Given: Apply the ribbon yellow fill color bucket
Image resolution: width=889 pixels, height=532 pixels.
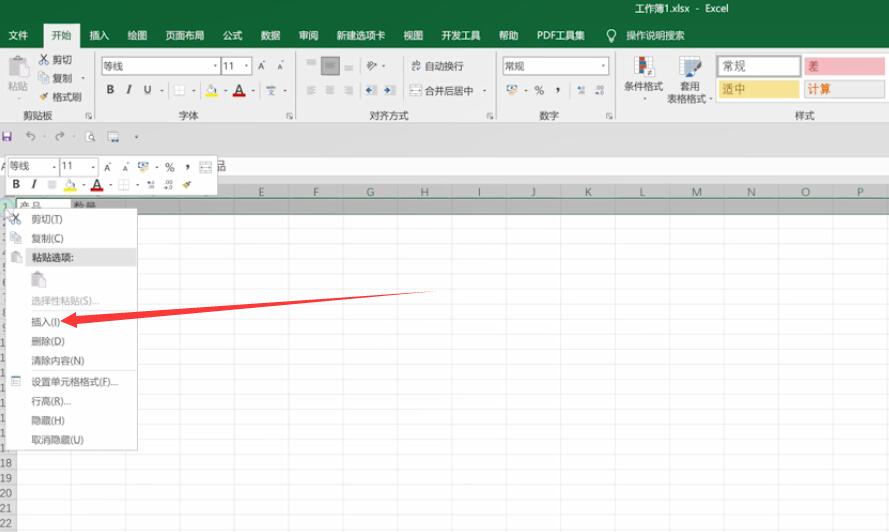Looking at the screenshot, I should [x=211, y=90].
